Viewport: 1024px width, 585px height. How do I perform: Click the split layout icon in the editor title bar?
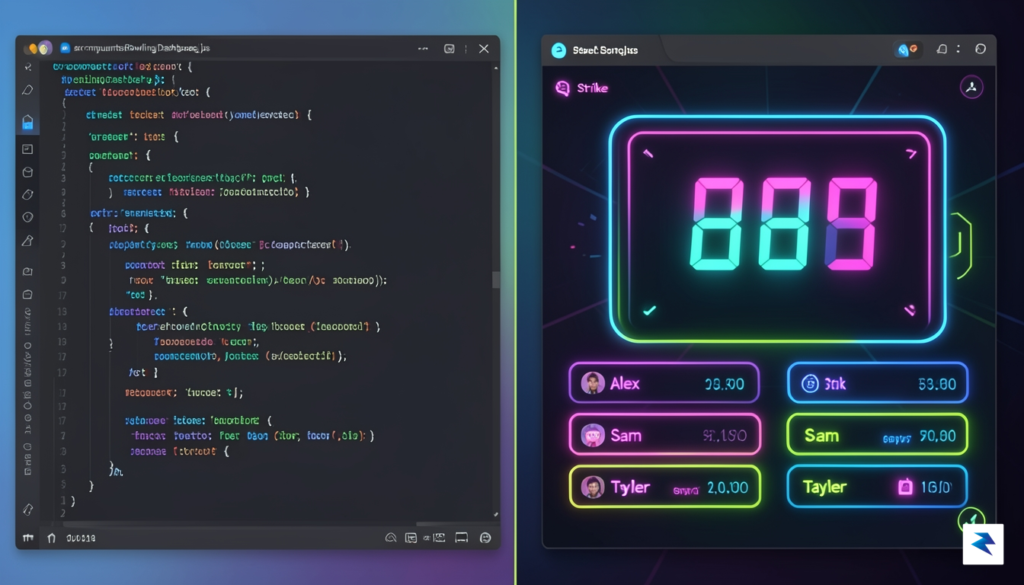(449, 48)
